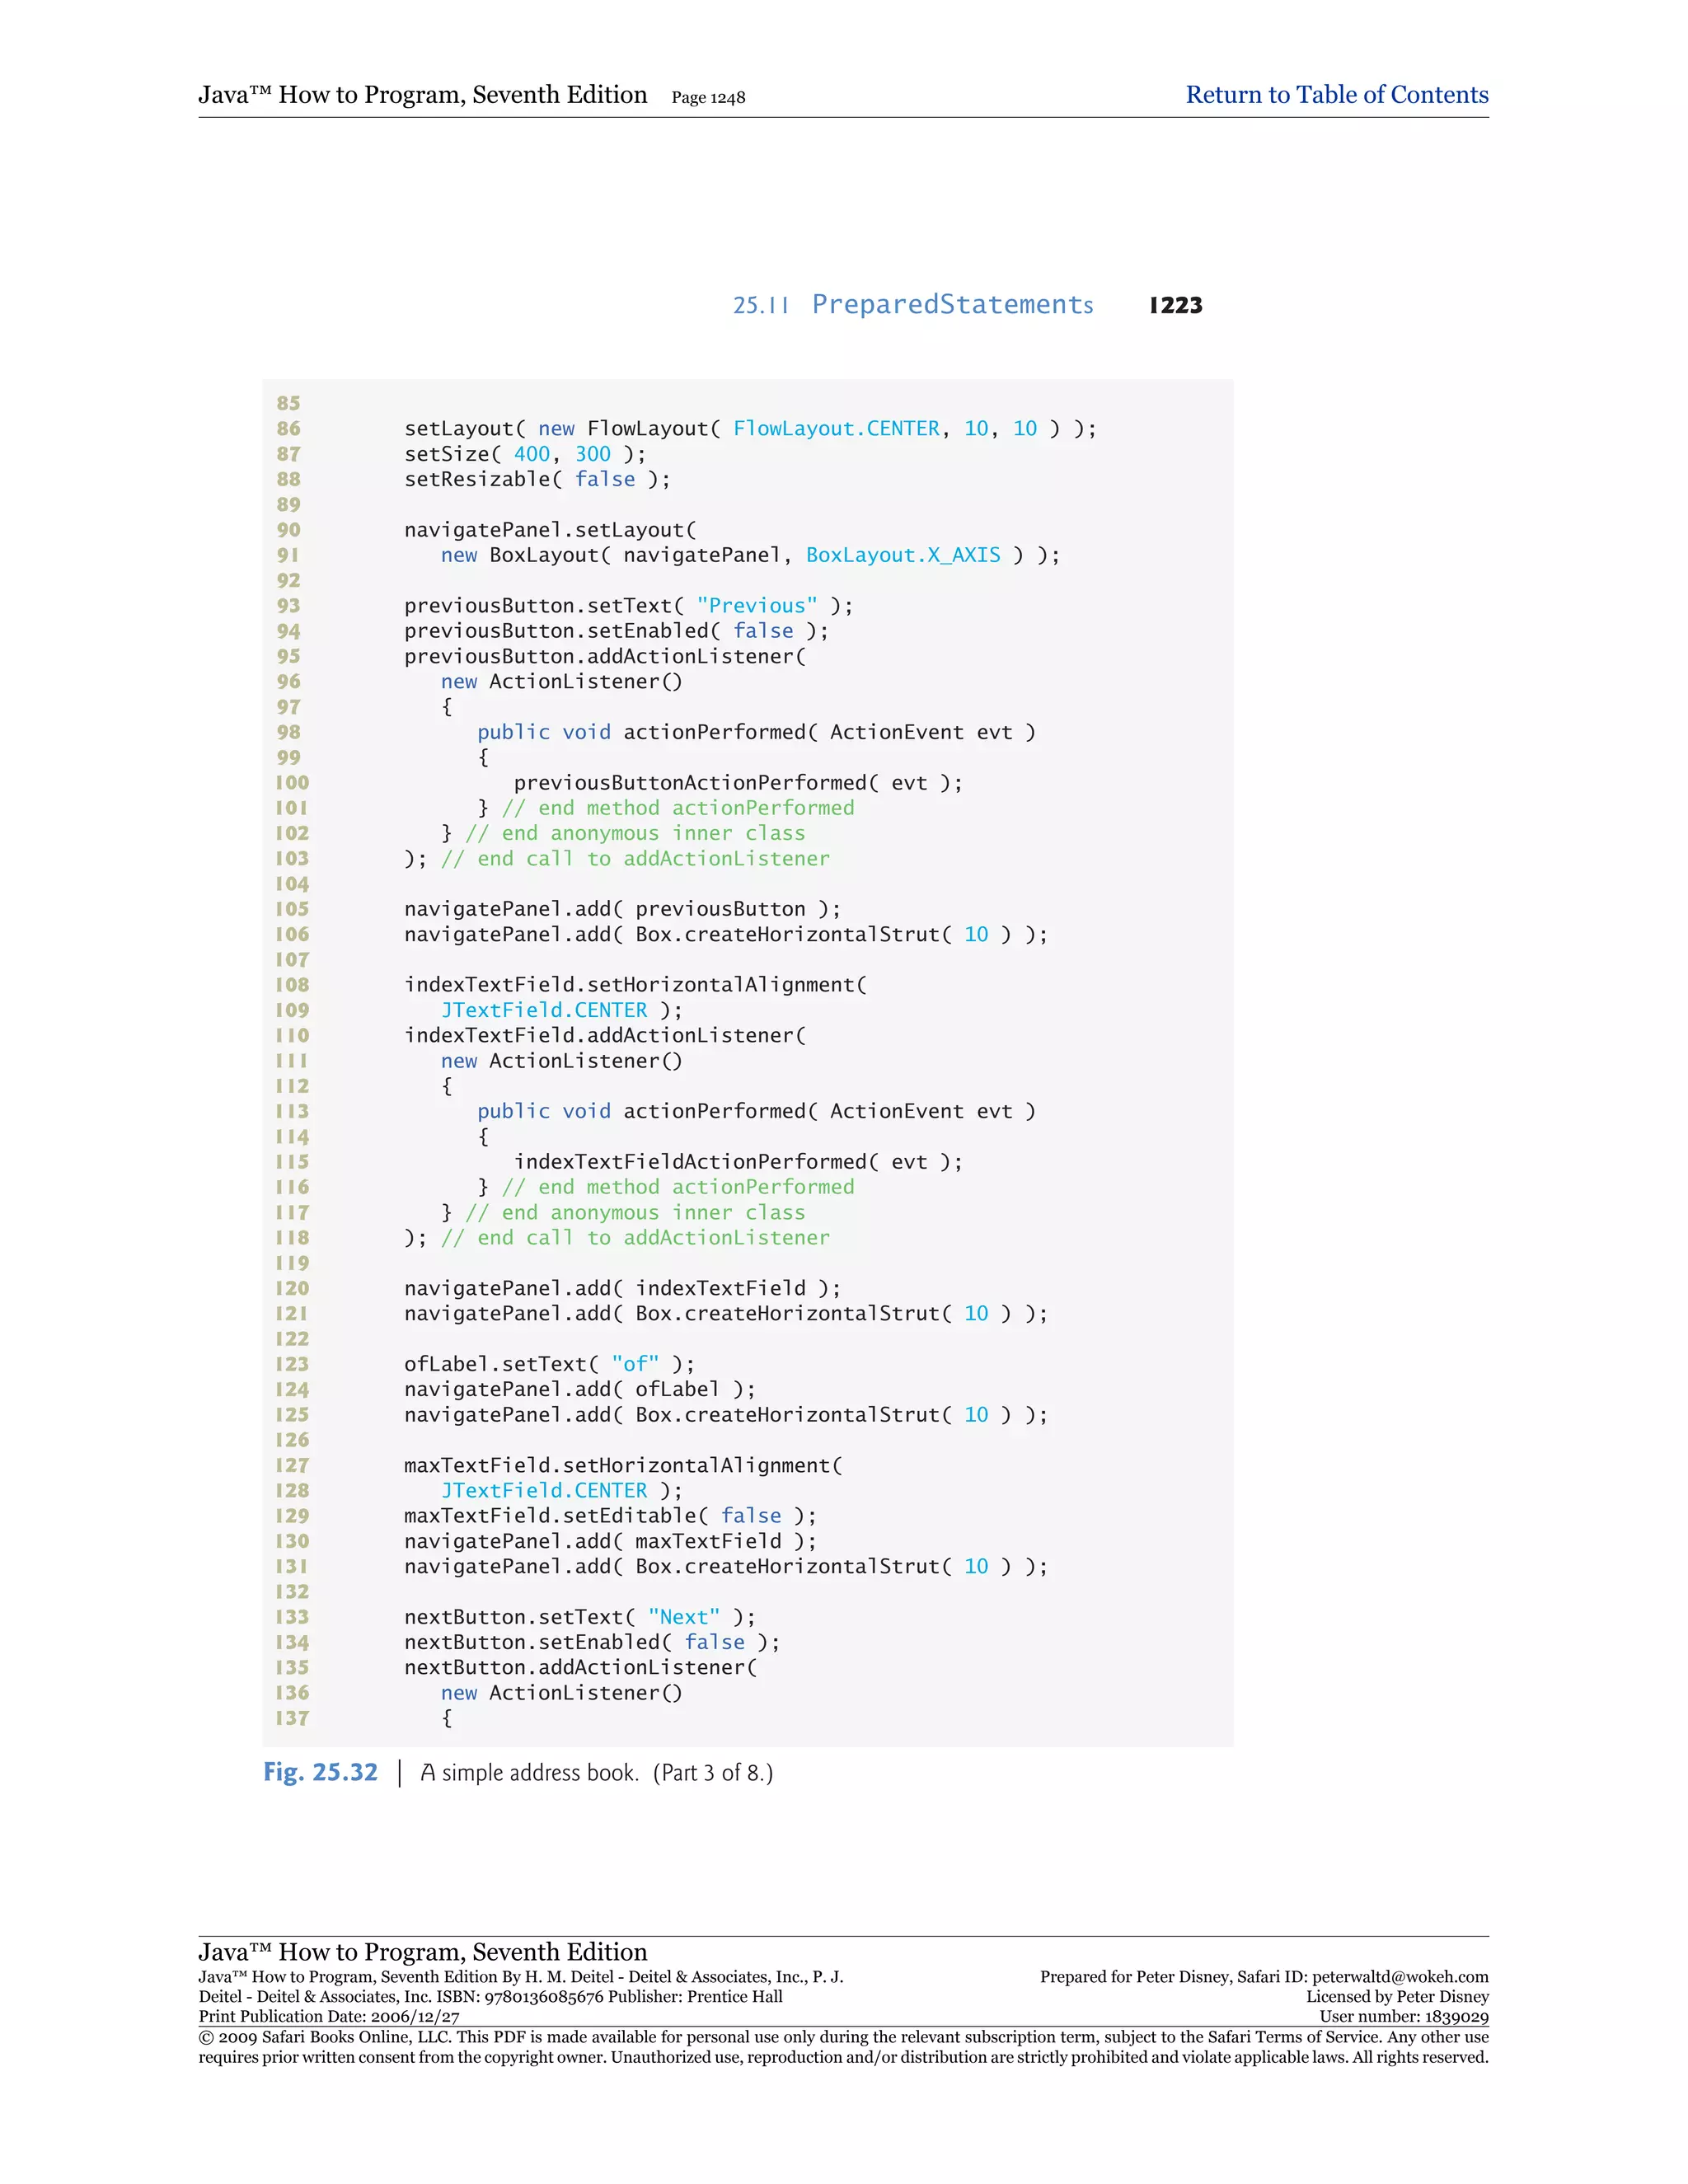Viewport: 1688px width, 2184px height.
Task: Click page number 1223 beside section heading
Action: click(x=1175, y=306)
